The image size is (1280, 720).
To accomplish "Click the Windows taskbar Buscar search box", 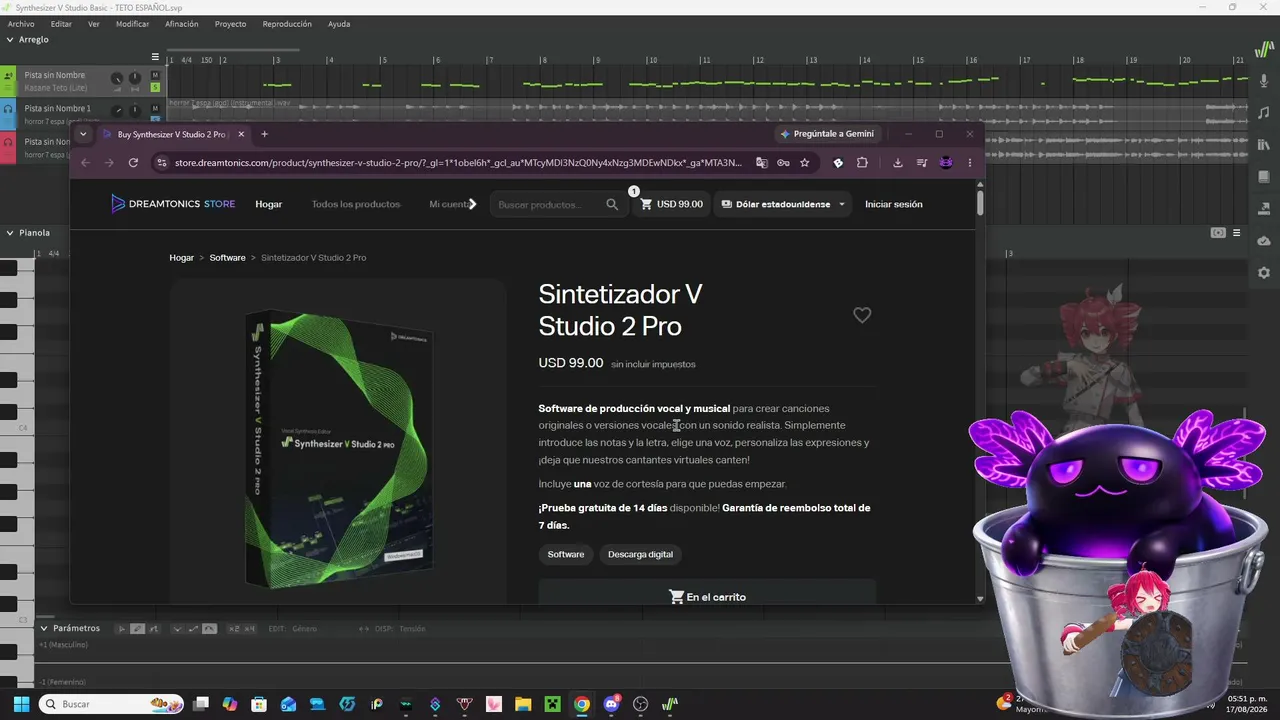I will tap(111, 704).
